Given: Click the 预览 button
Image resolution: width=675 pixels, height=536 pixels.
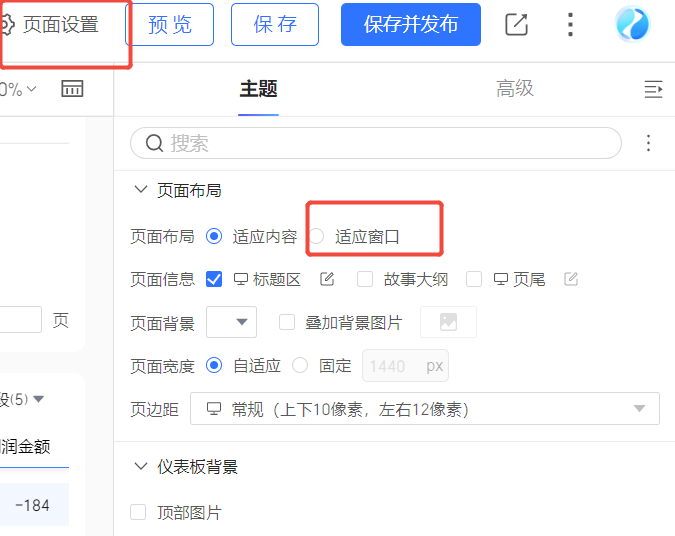Looking at the screenshot, I should 170,25.
